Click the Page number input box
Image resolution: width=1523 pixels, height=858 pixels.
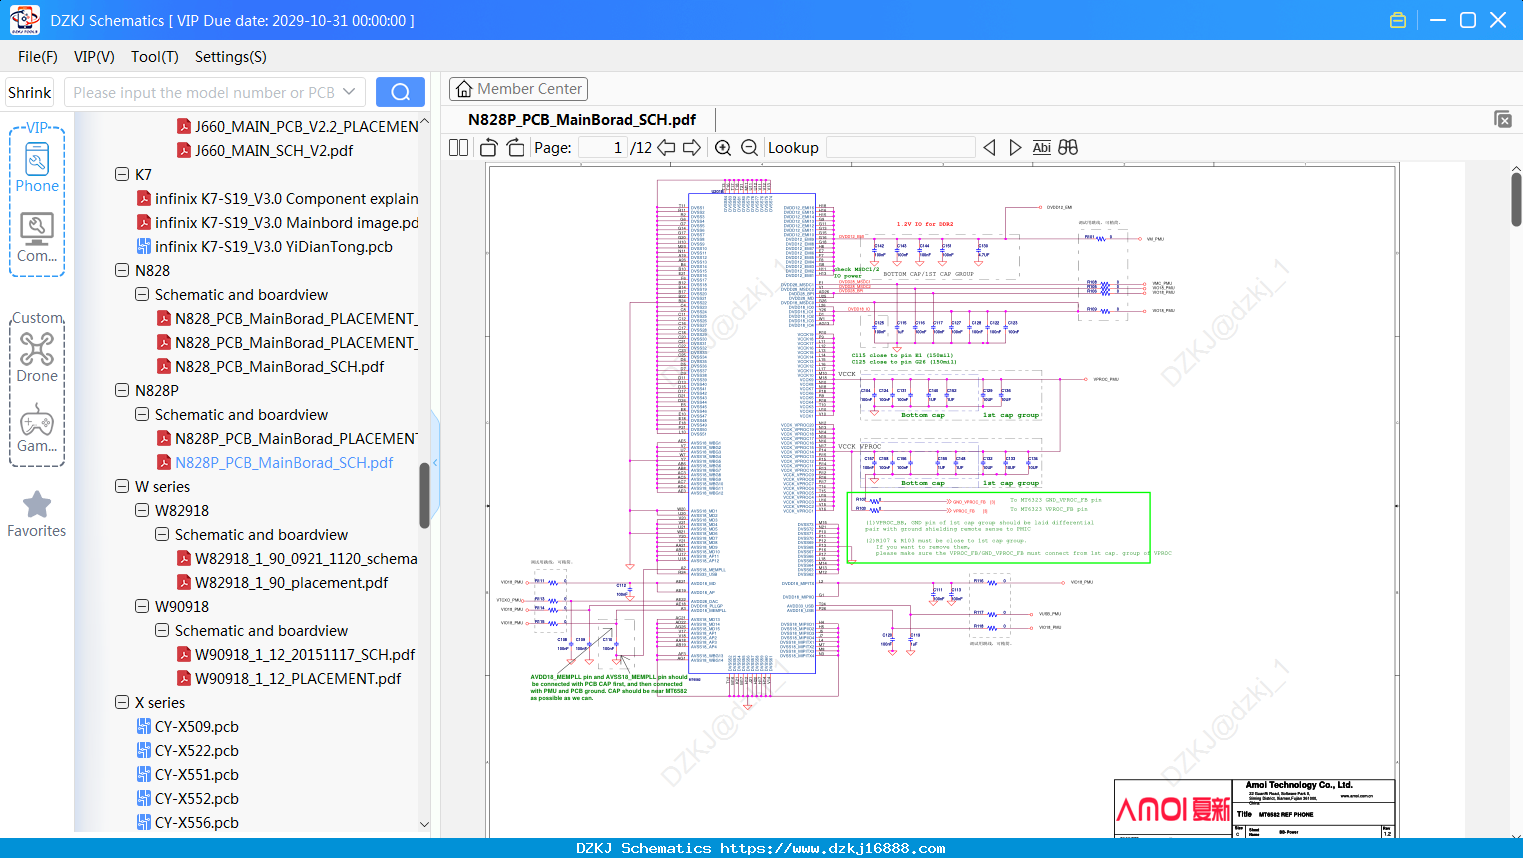[602, 147]
